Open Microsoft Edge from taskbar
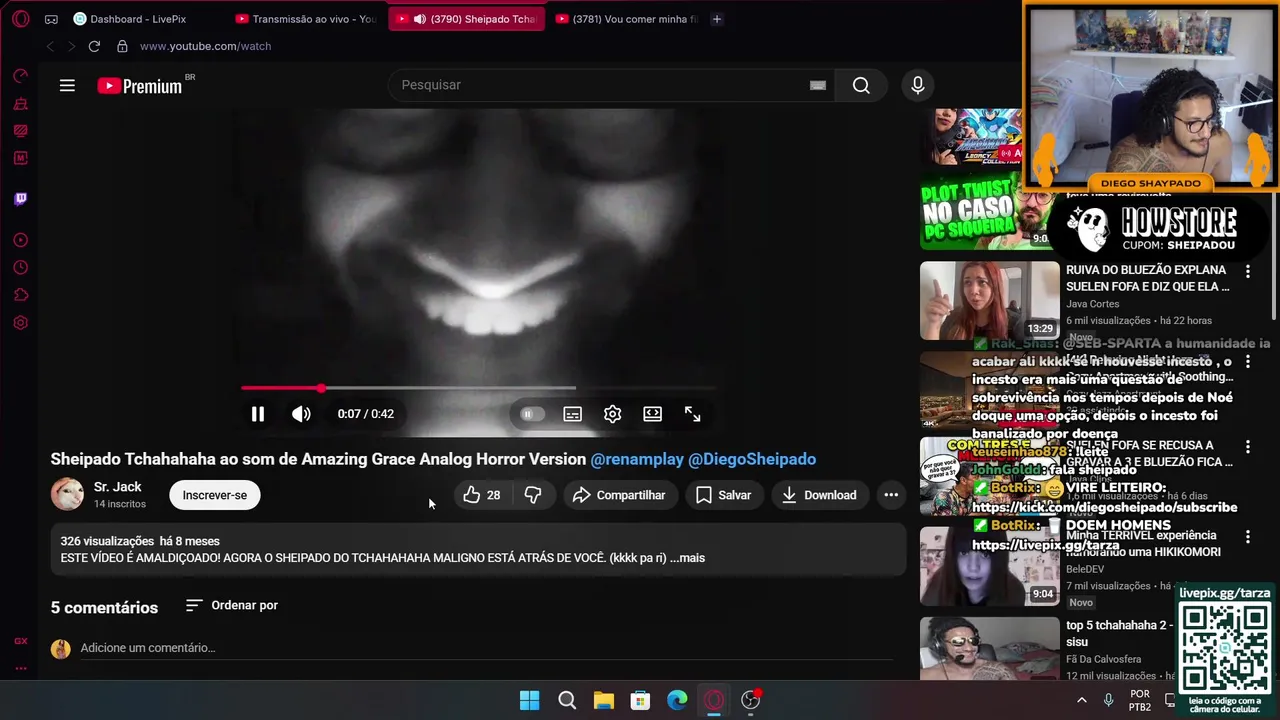The width and height of the screenshot is (1280, 720). [678, 700]
